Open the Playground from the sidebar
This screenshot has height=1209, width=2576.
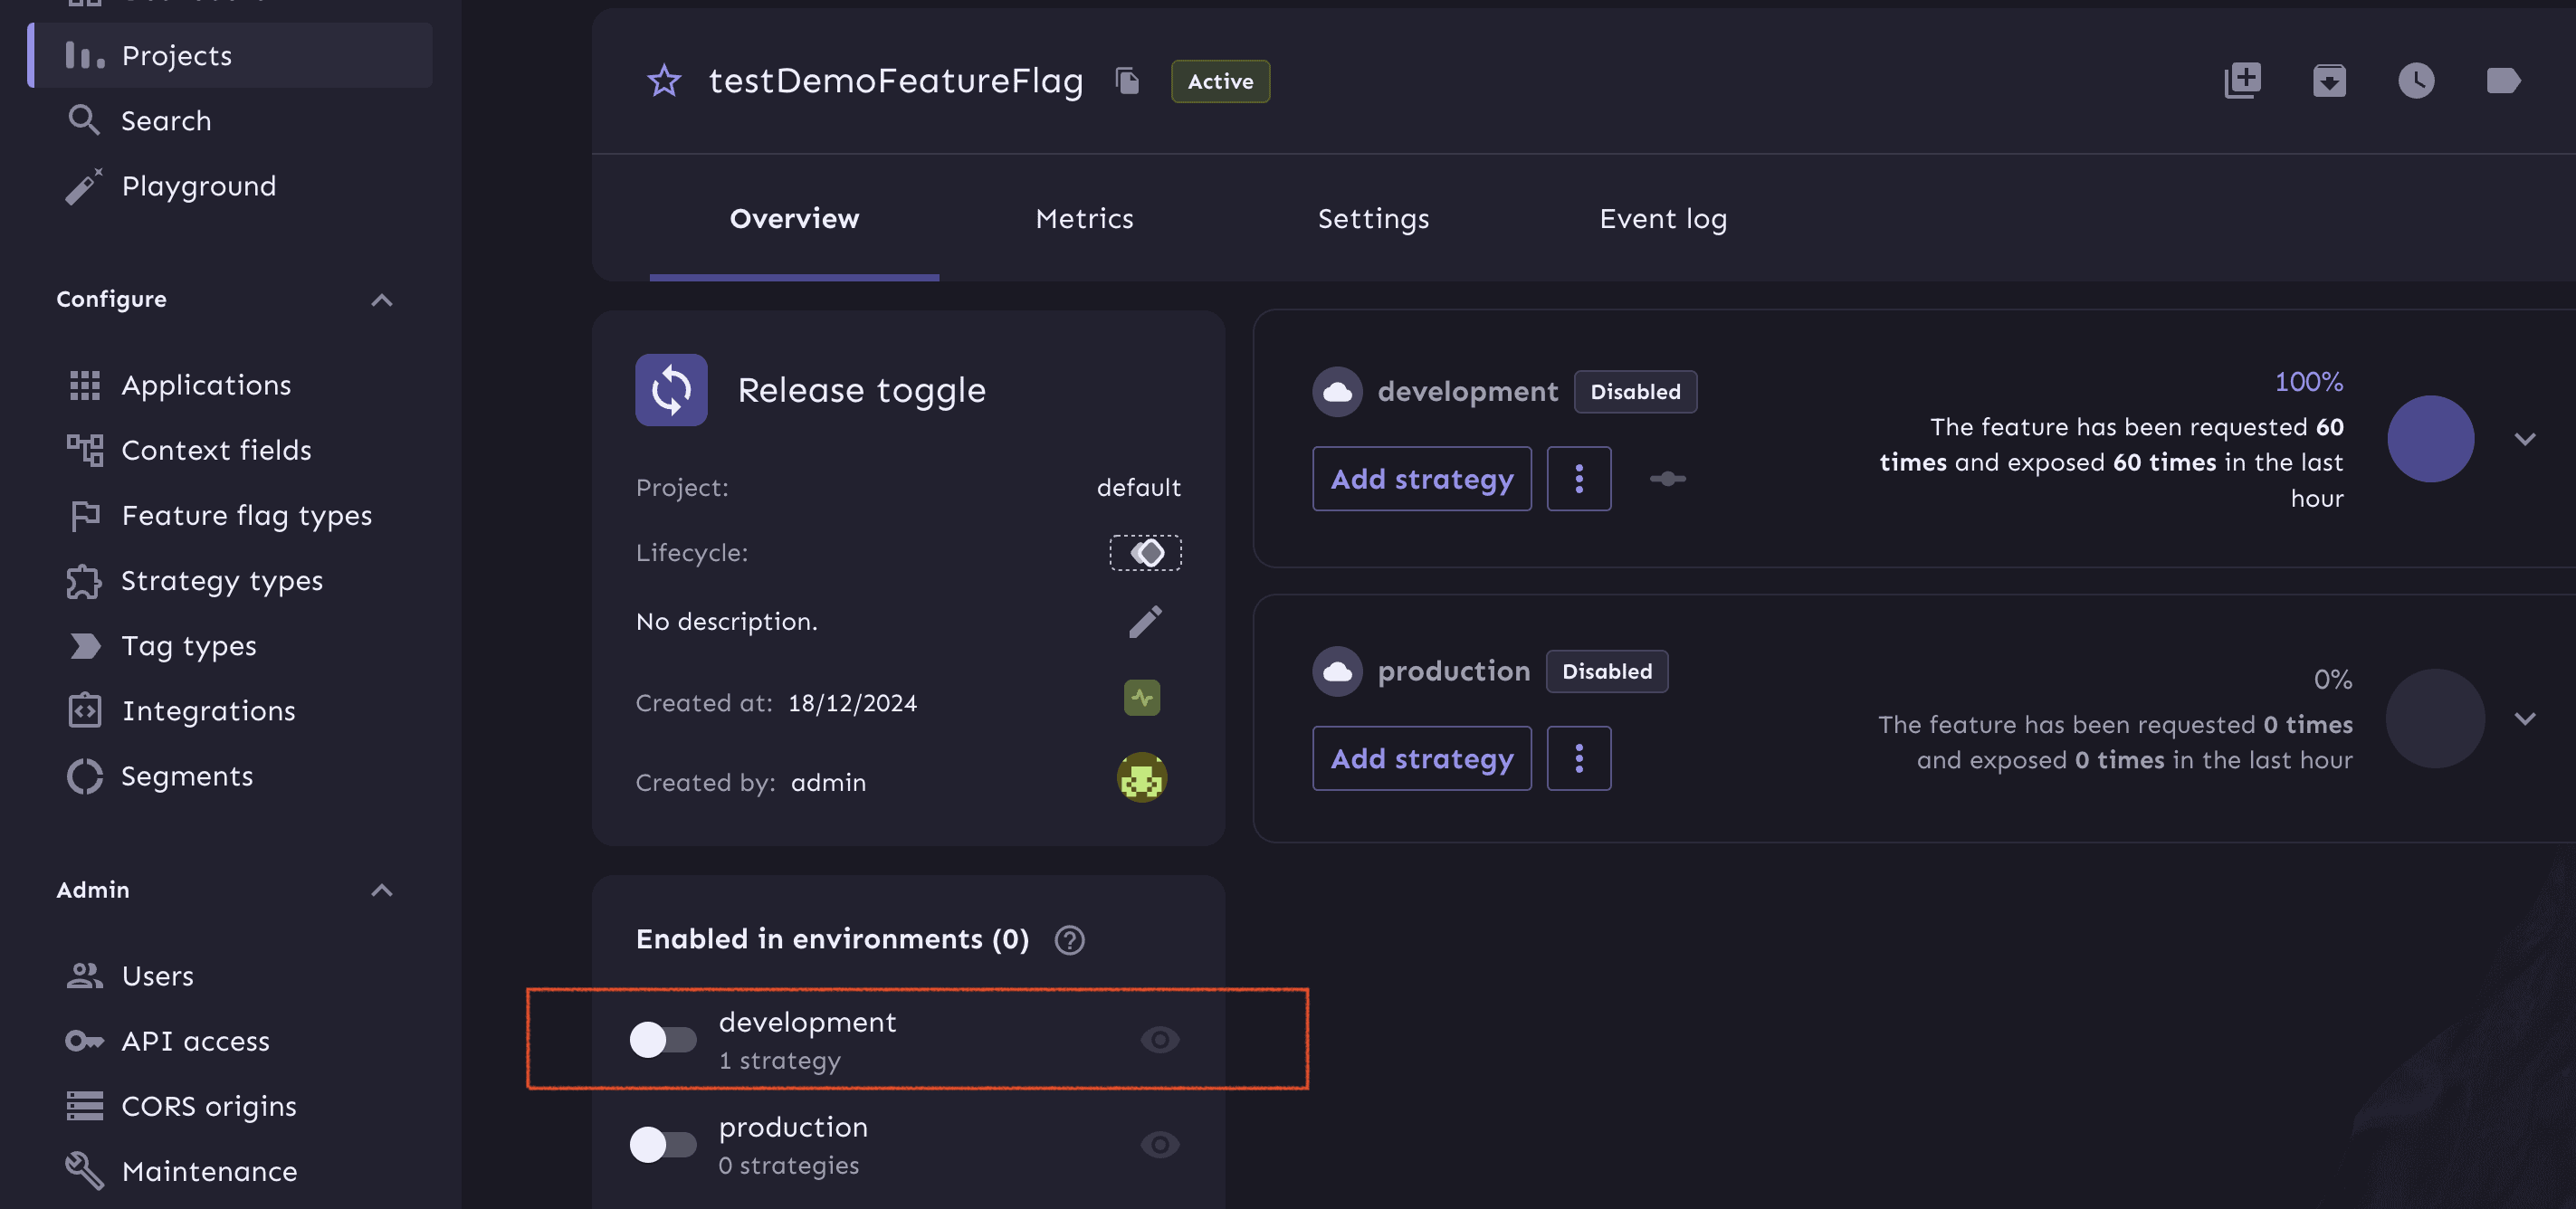tap(199, 185)
